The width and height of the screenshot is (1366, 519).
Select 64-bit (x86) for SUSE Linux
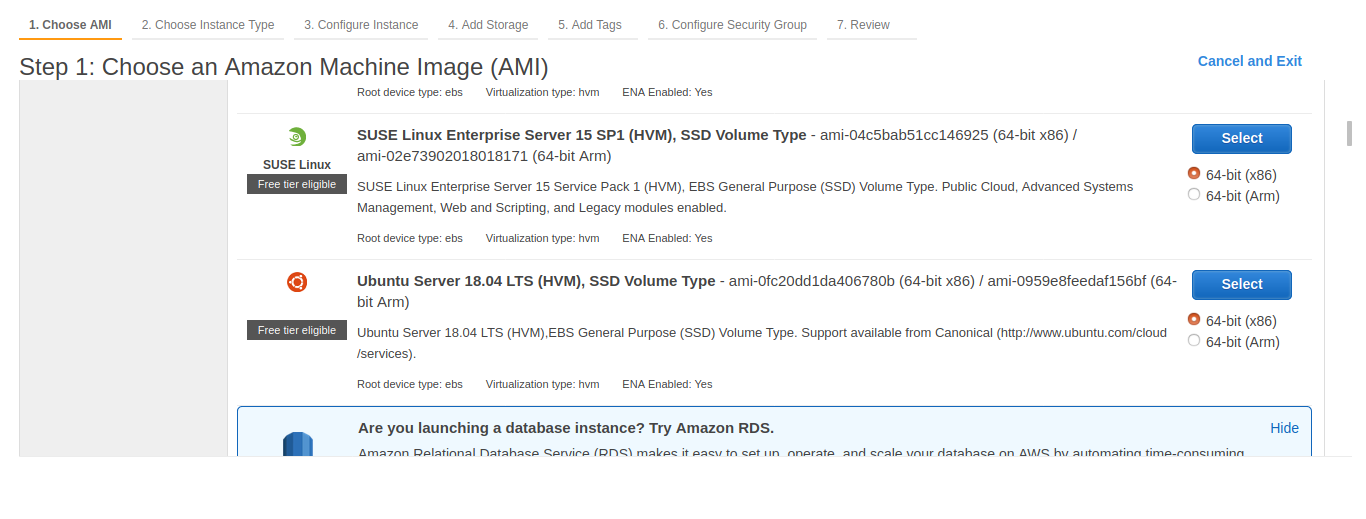[x=1194, y=174]
